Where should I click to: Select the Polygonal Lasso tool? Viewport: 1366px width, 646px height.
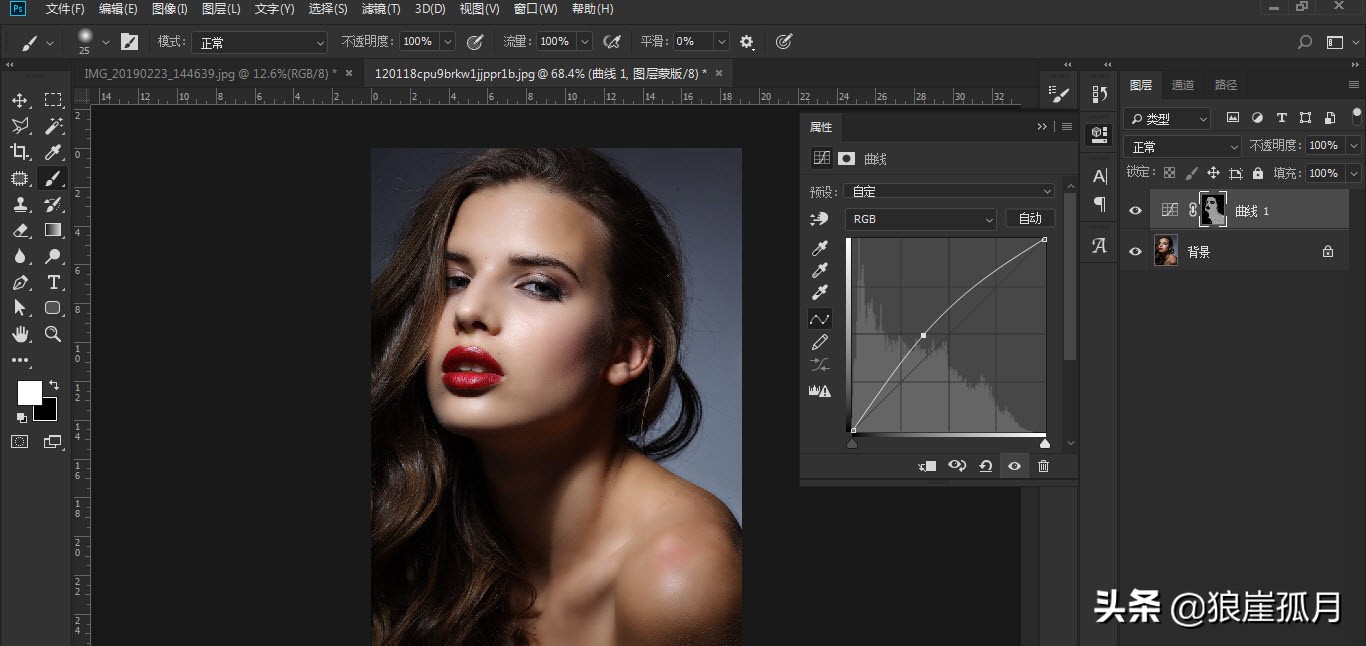tap(20, 126)
